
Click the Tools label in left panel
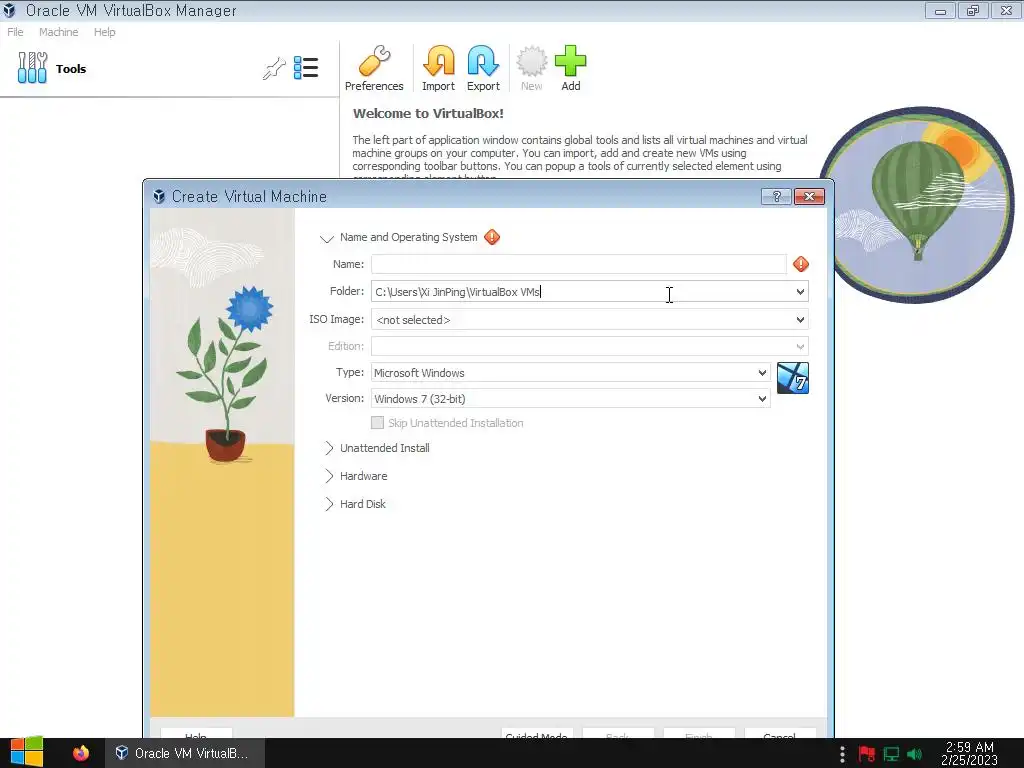[x=71, y=69]
